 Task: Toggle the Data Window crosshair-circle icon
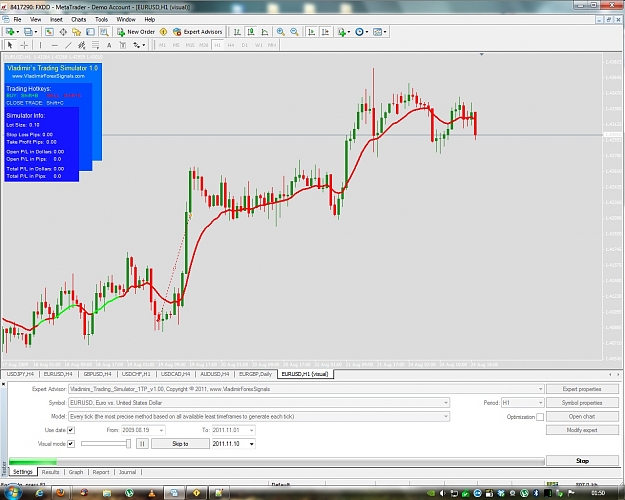[x=63, y=32]
